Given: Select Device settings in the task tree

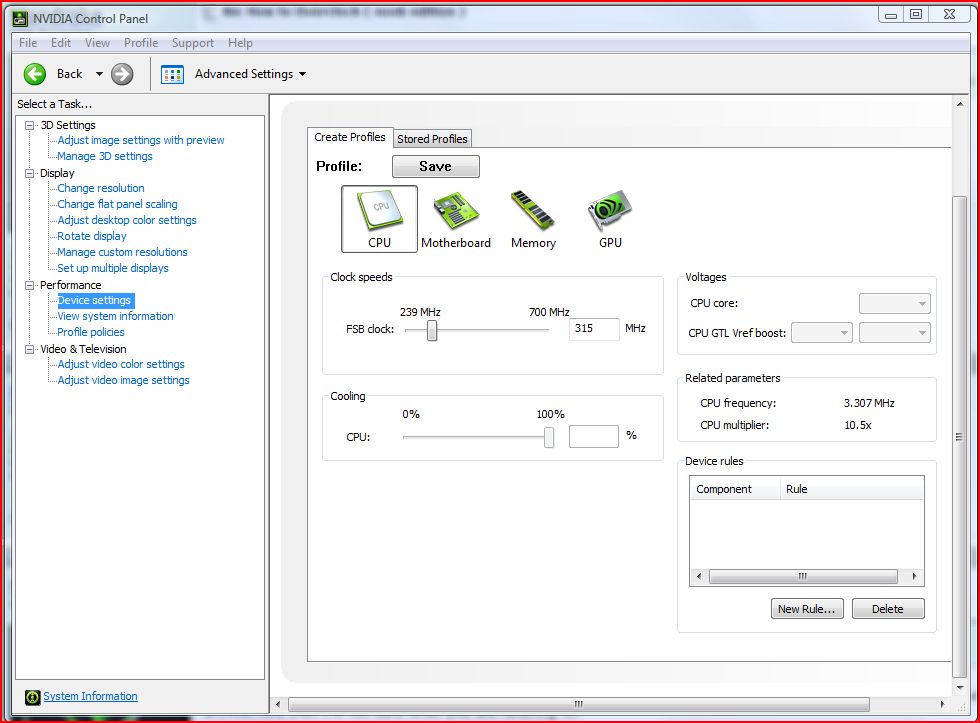Looking at the screenshot, I should pos(95,301).
